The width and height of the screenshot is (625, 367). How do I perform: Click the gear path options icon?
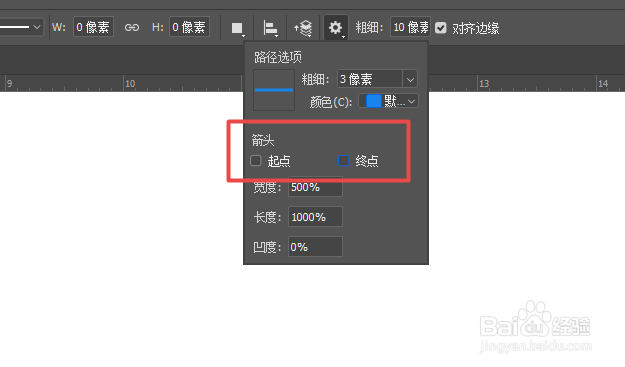336,27
